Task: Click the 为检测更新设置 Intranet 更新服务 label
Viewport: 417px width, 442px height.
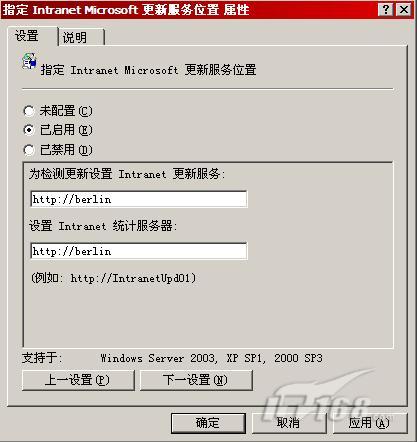Action: pyautogui.click(x=127, y=174)
